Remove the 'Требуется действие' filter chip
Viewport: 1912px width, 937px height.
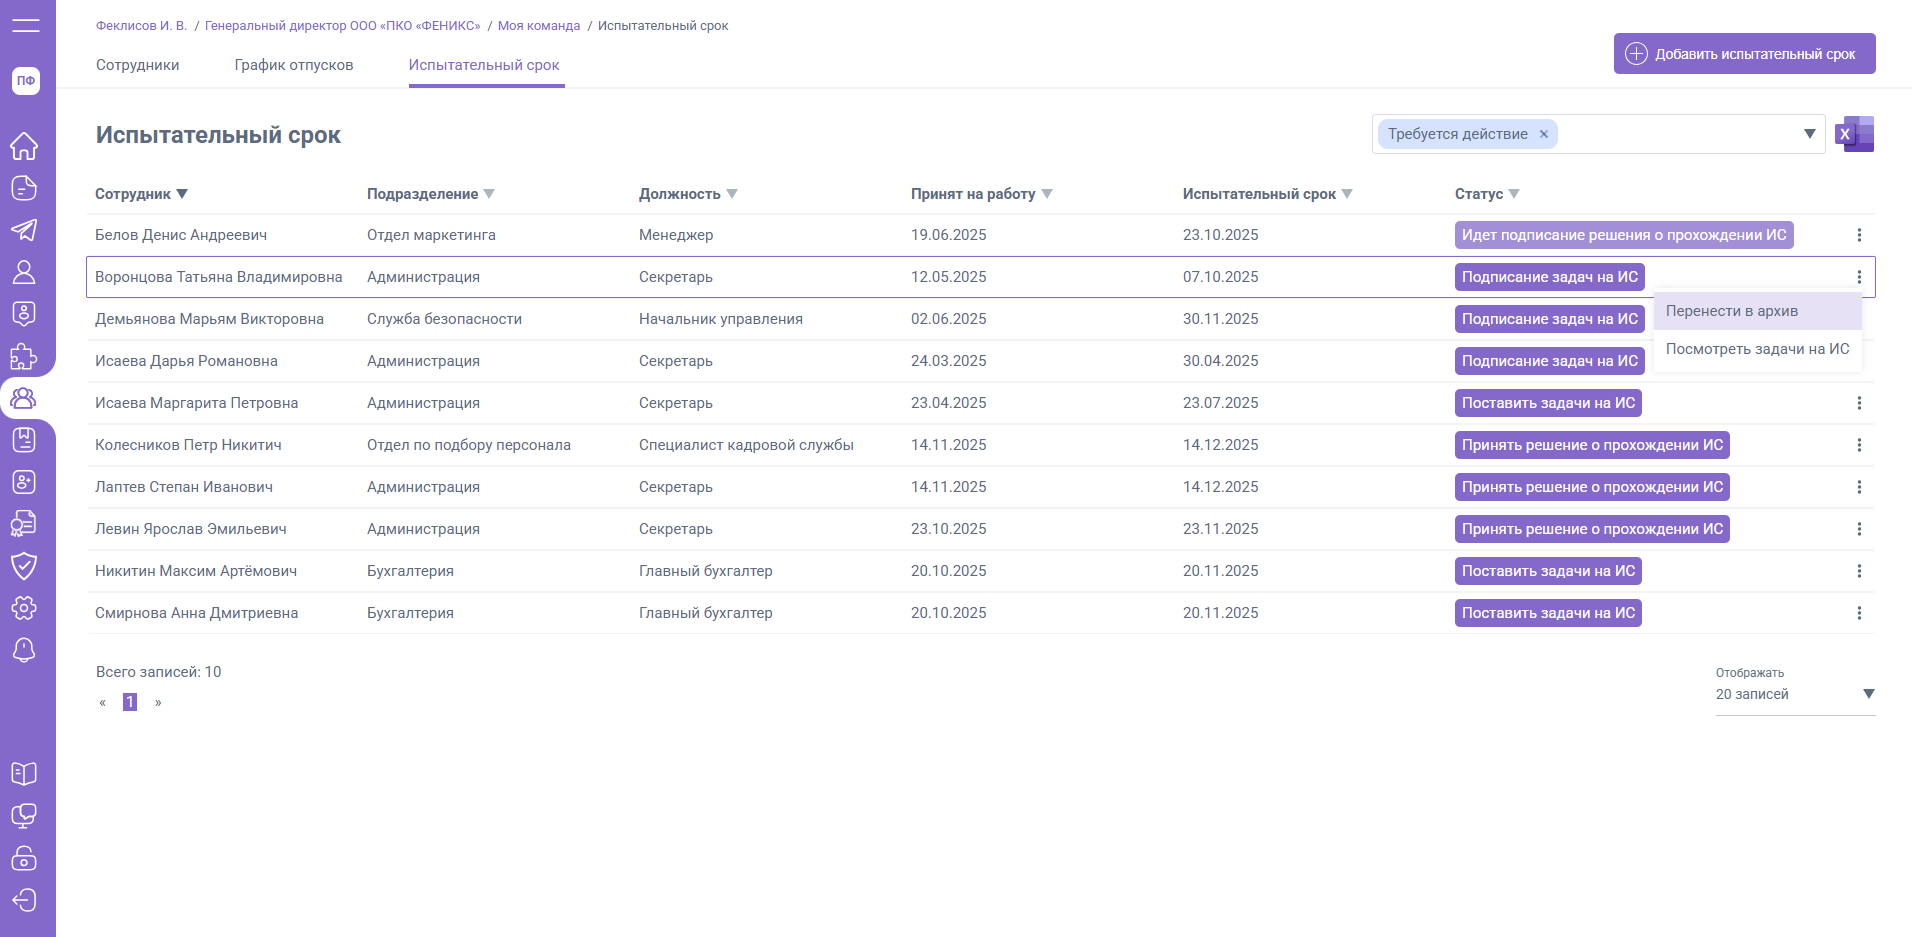coord(1543,134)
